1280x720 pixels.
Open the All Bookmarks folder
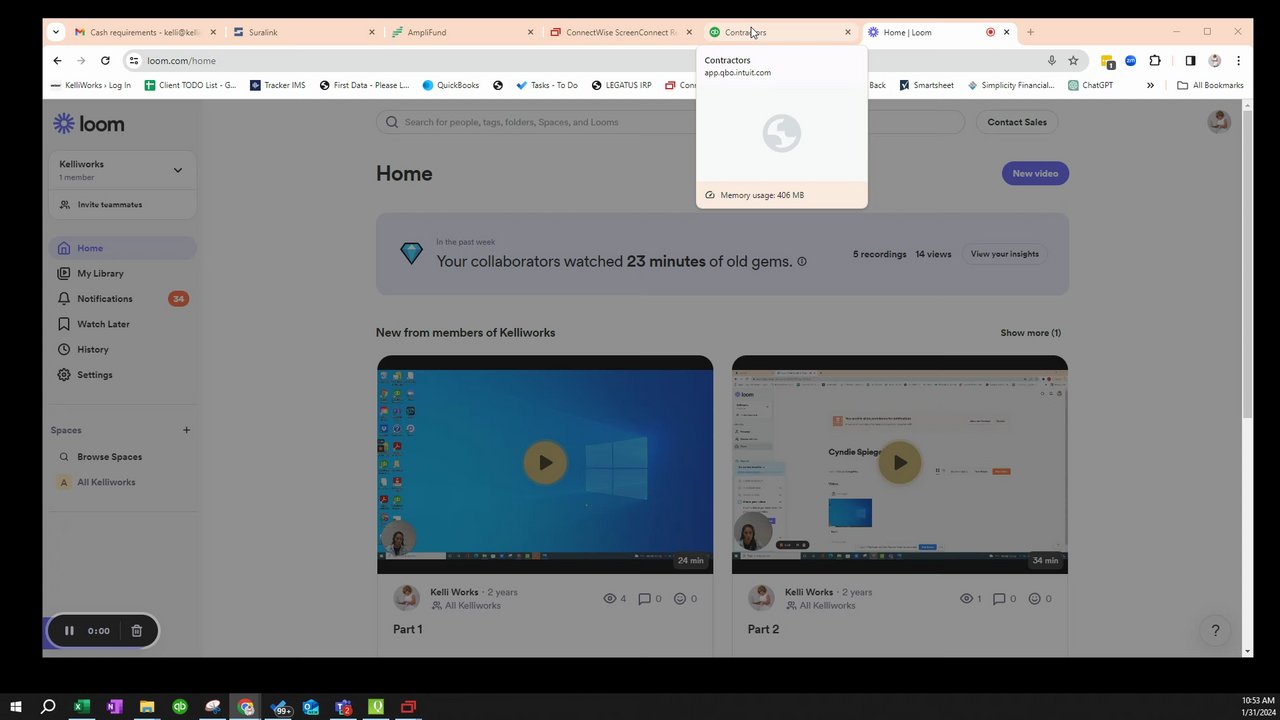pos(1210,85)
